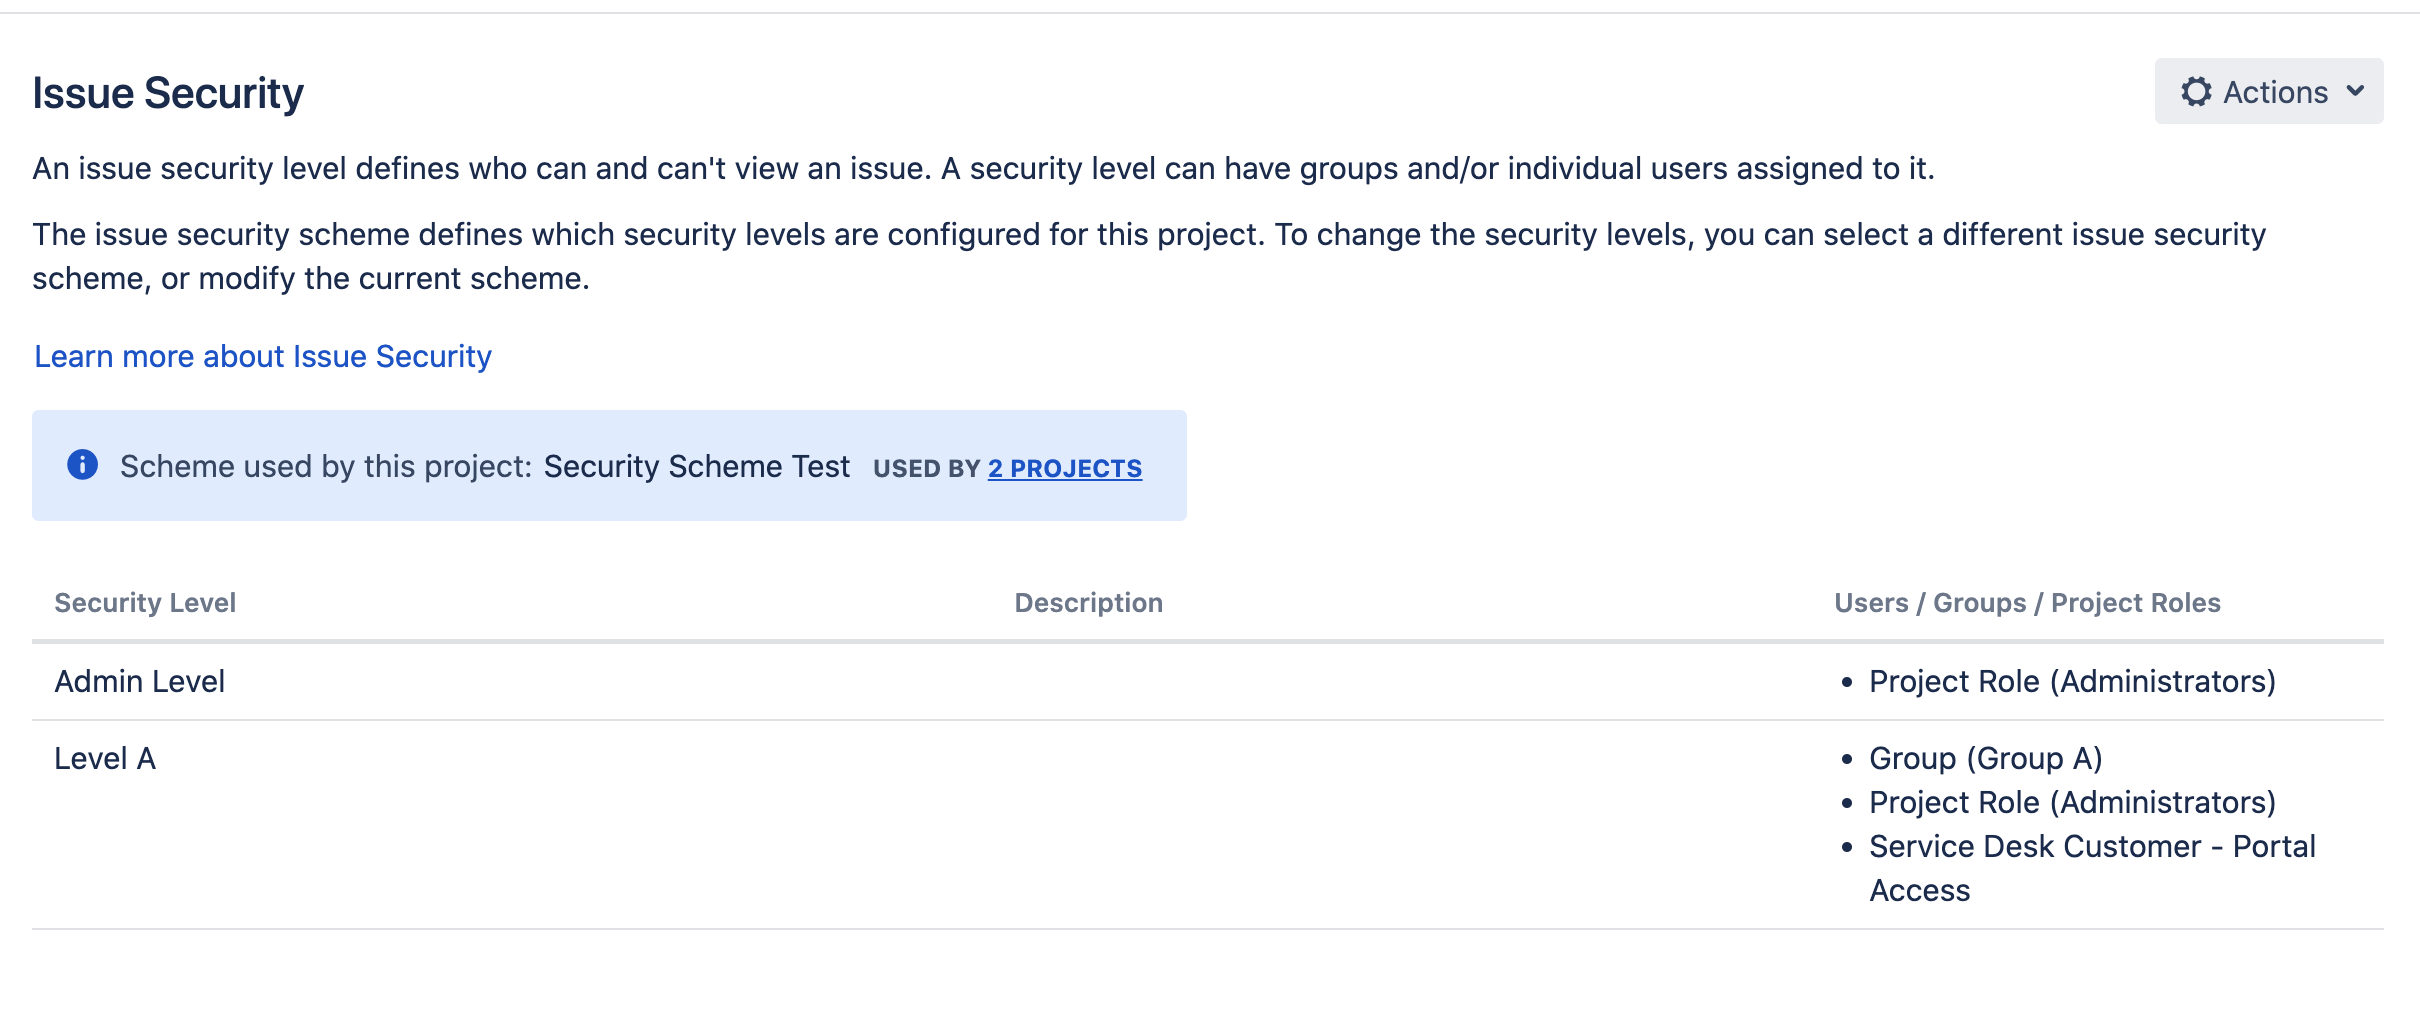This screenshot has width=2420, height=1028.
Task: Click the USED BY label in banner
Action: coord(926,469)
